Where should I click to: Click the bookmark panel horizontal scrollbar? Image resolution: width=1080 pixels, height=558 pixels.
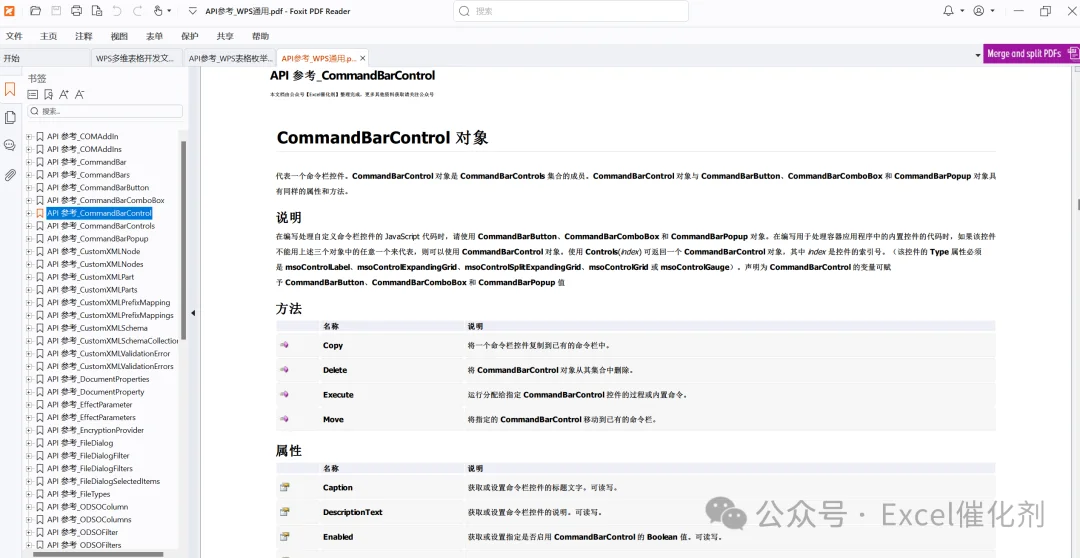[98, 554]
